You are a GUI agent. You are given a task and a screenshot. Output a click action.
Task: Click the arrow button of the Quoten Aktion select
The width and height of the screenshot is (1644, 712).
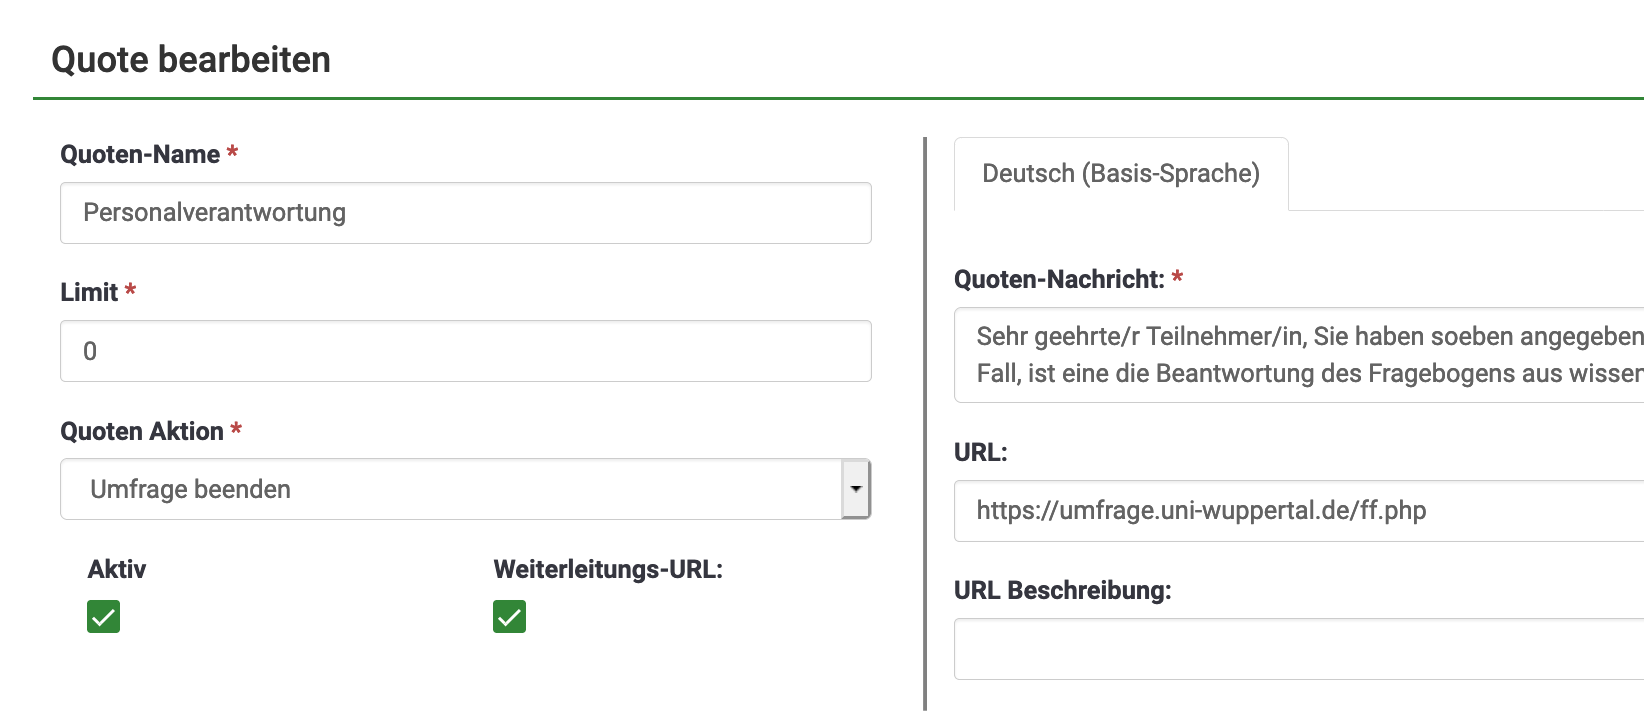click(x=856, y=489)
